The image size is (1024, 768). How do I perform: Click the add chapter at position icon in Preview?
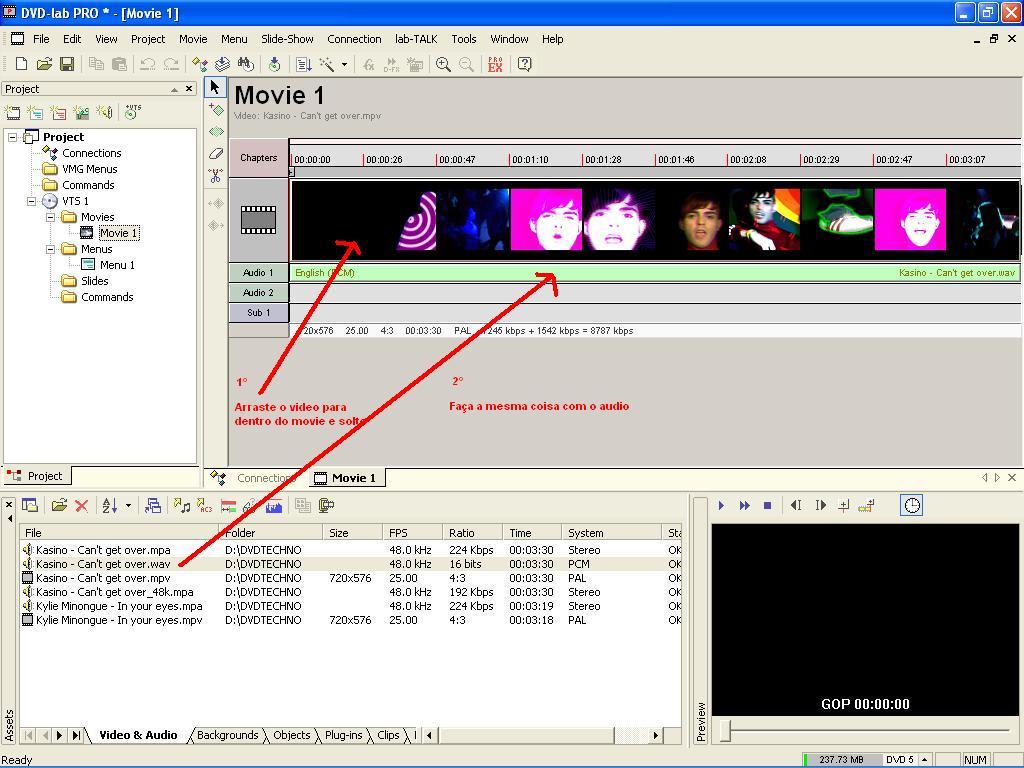(844, 505)
